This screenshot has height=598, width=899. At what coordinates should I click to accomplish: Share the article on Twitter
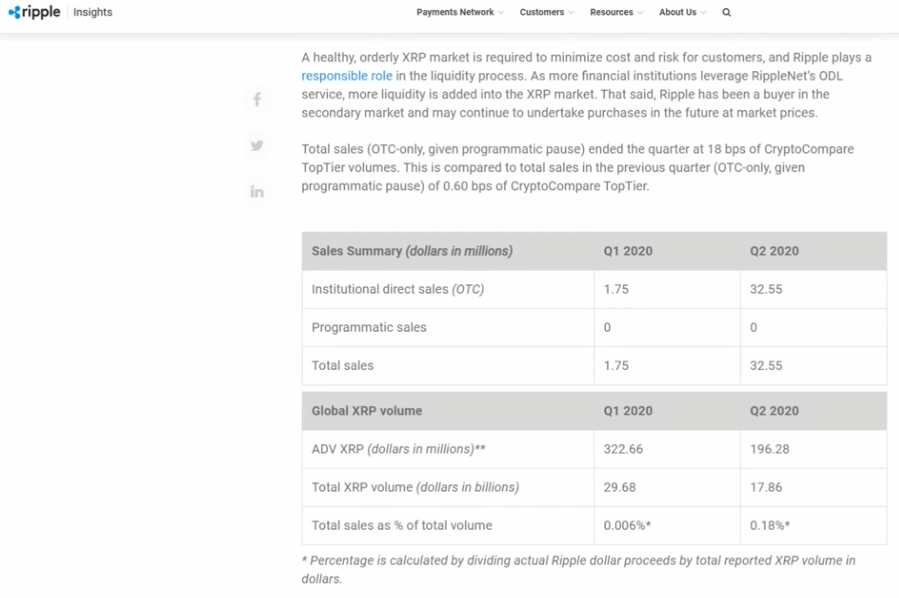[257, 145]
